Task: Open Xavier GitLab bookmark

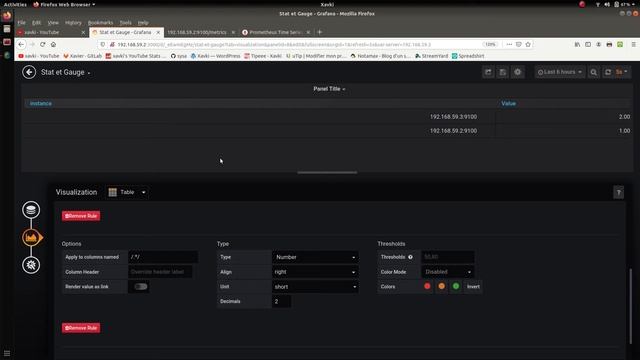Action: pos(82,56)
